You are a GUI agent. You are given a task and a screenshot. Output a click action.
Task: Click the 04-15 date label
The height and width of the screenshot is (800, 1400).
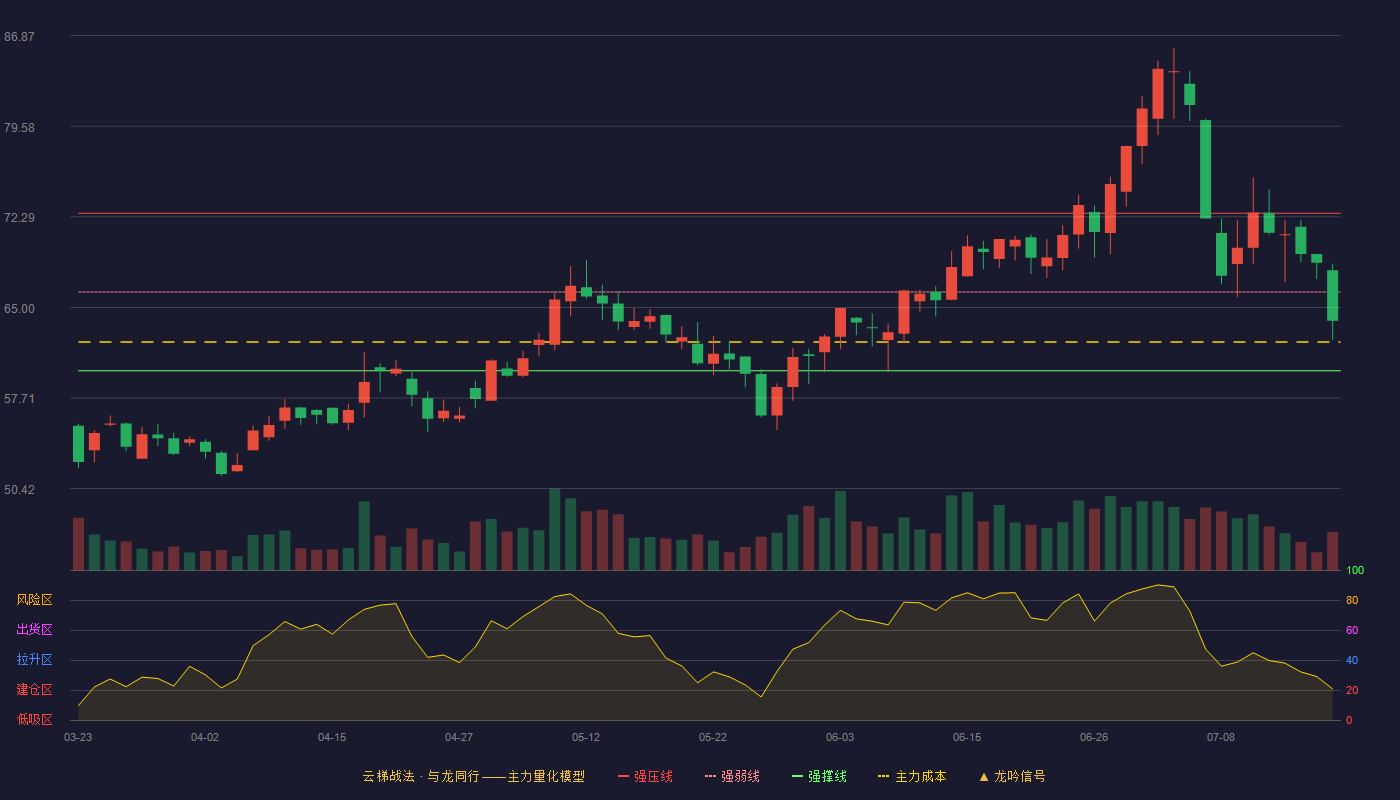tap(332, 737)
